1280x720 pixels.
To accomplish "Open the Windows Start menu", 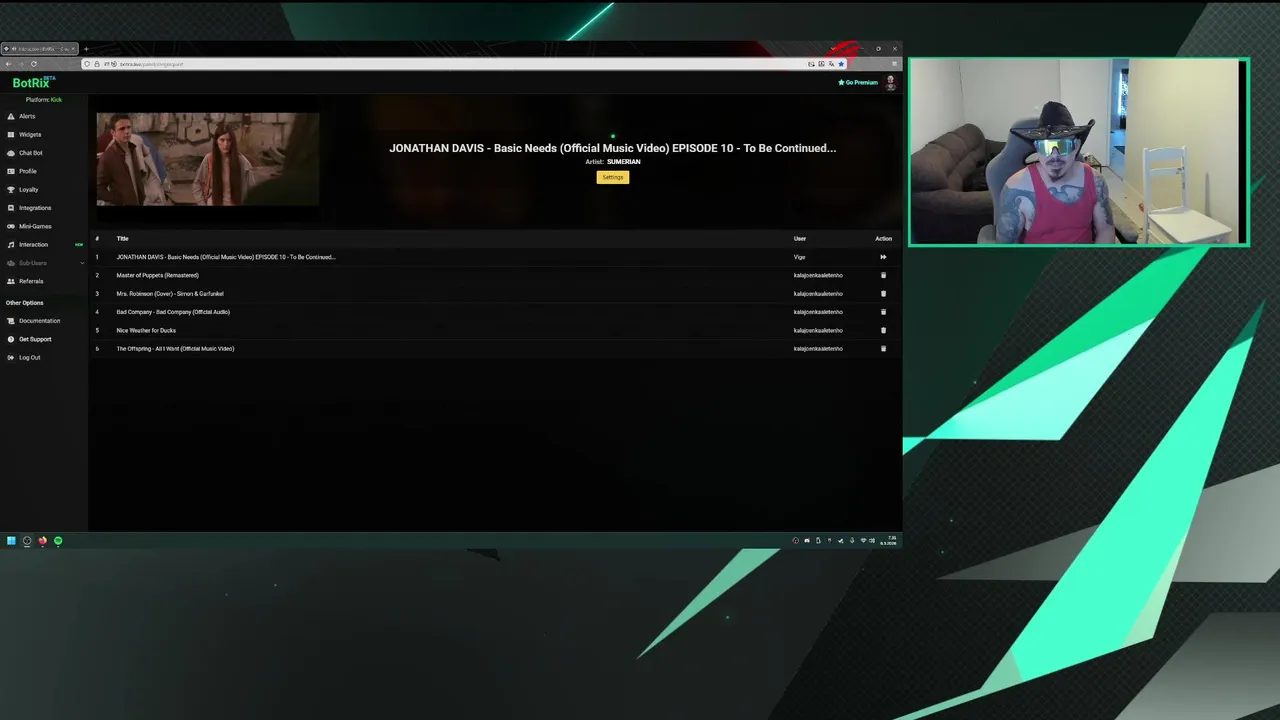I will (11, 541).
